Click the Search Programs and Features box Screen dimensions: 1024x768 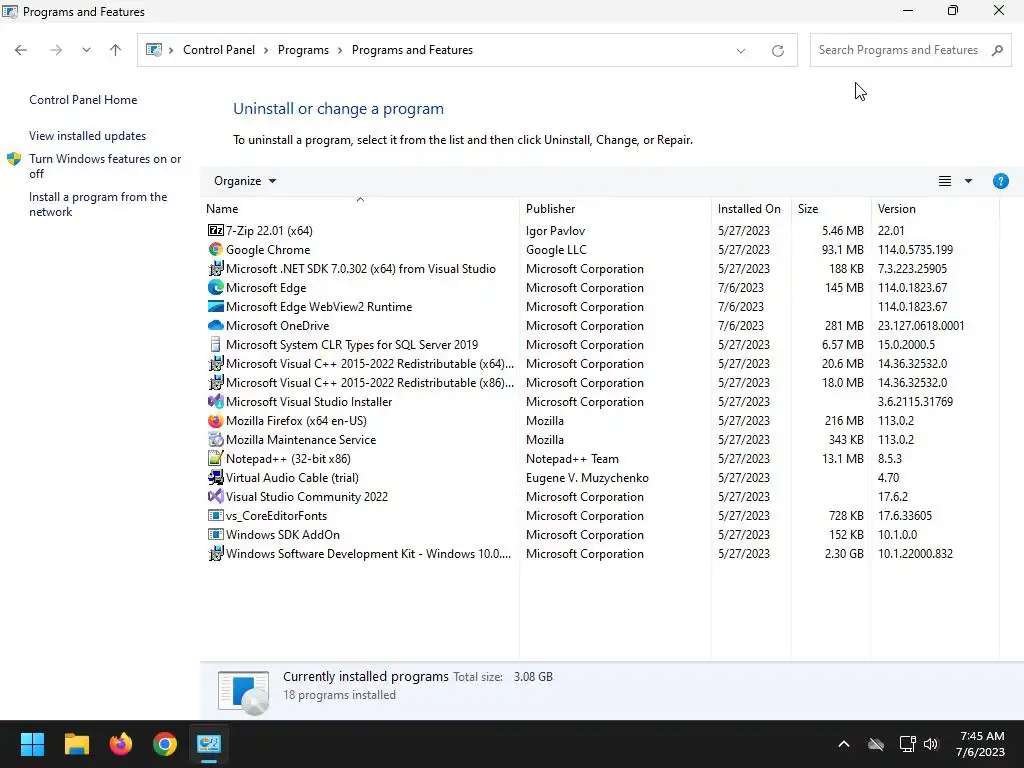pos(910,50)
